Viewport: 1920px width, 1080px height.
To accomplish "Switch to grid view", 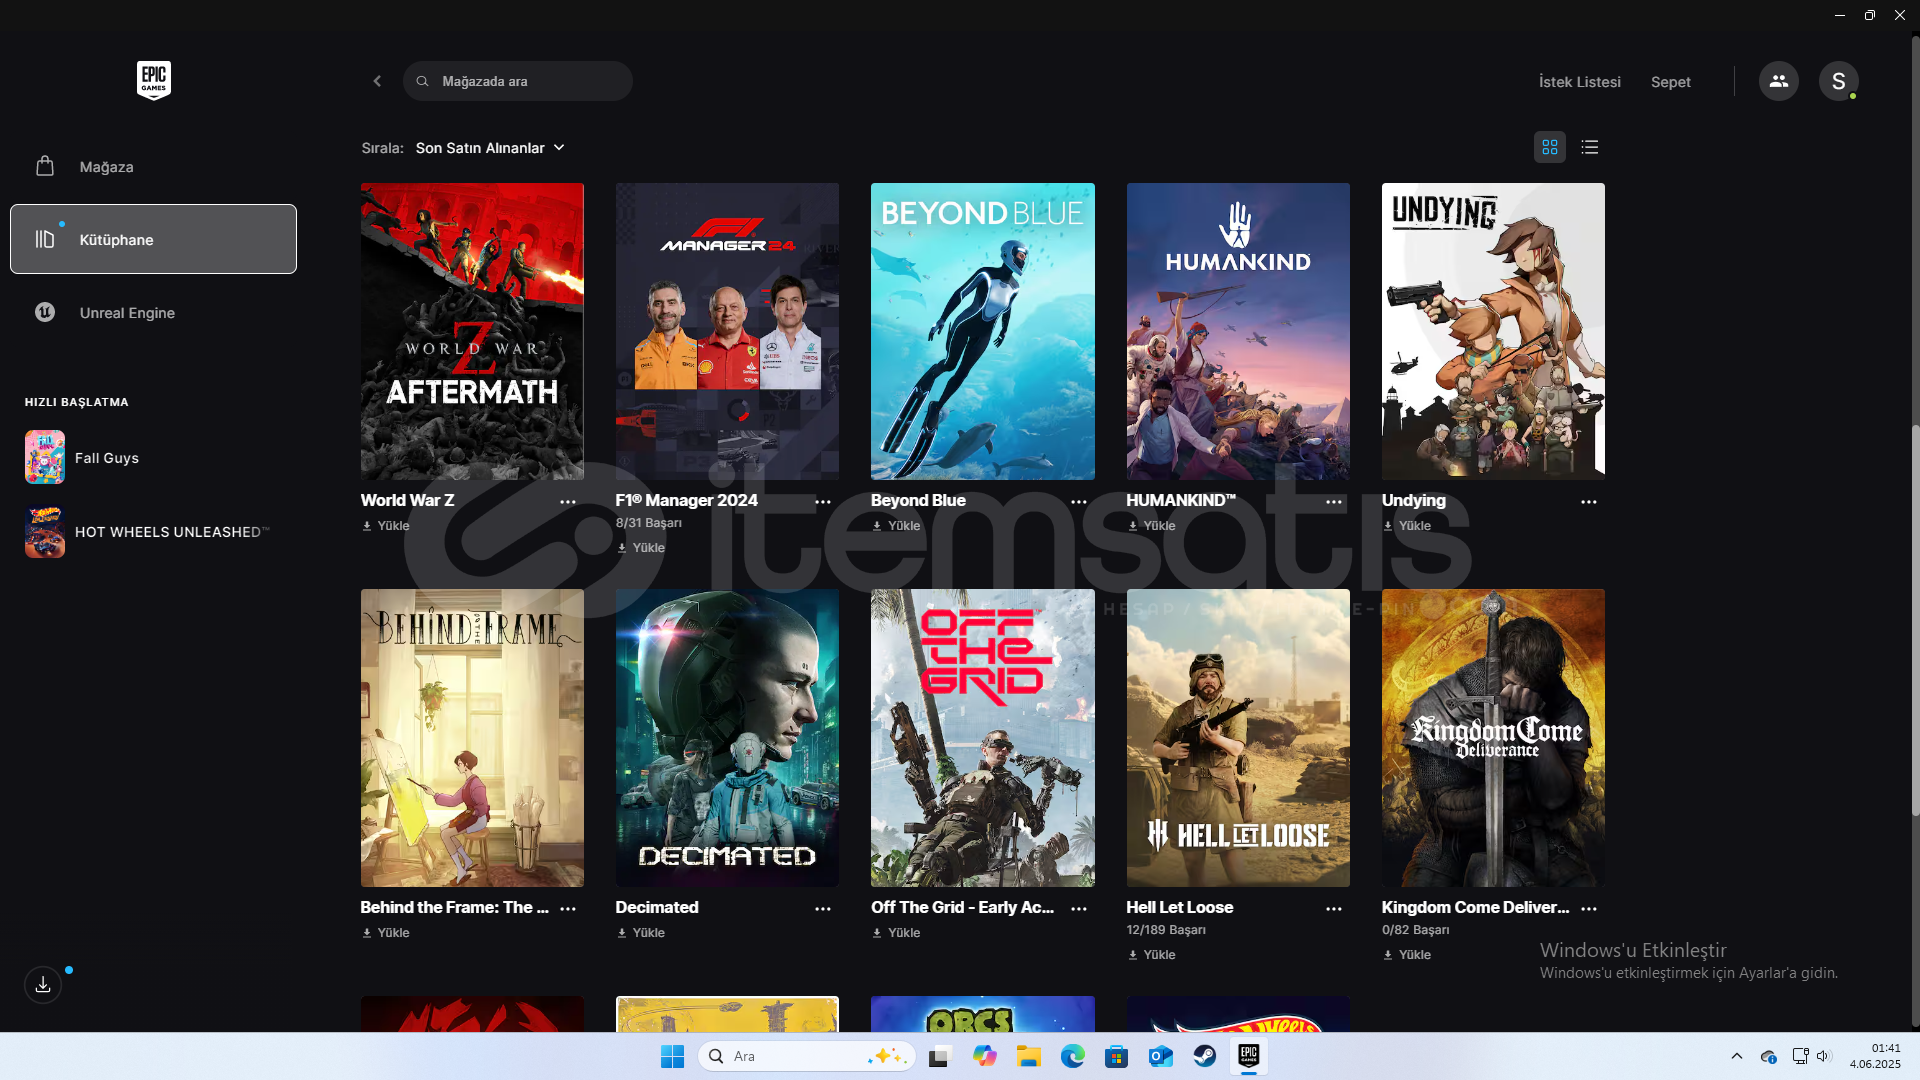I will point(1549,147).
